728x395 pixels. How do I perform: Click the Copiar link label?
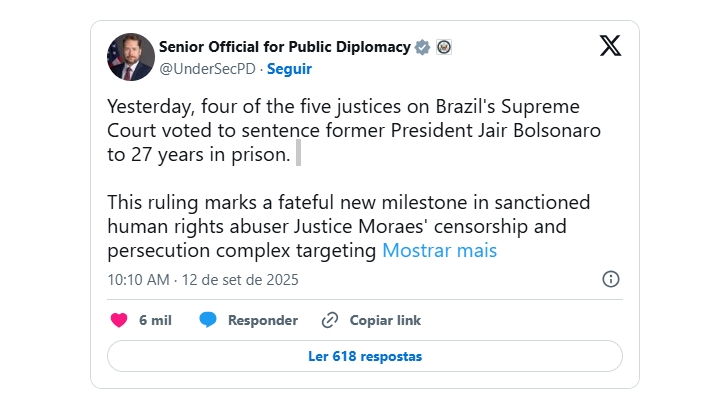(x=385, y=320)
